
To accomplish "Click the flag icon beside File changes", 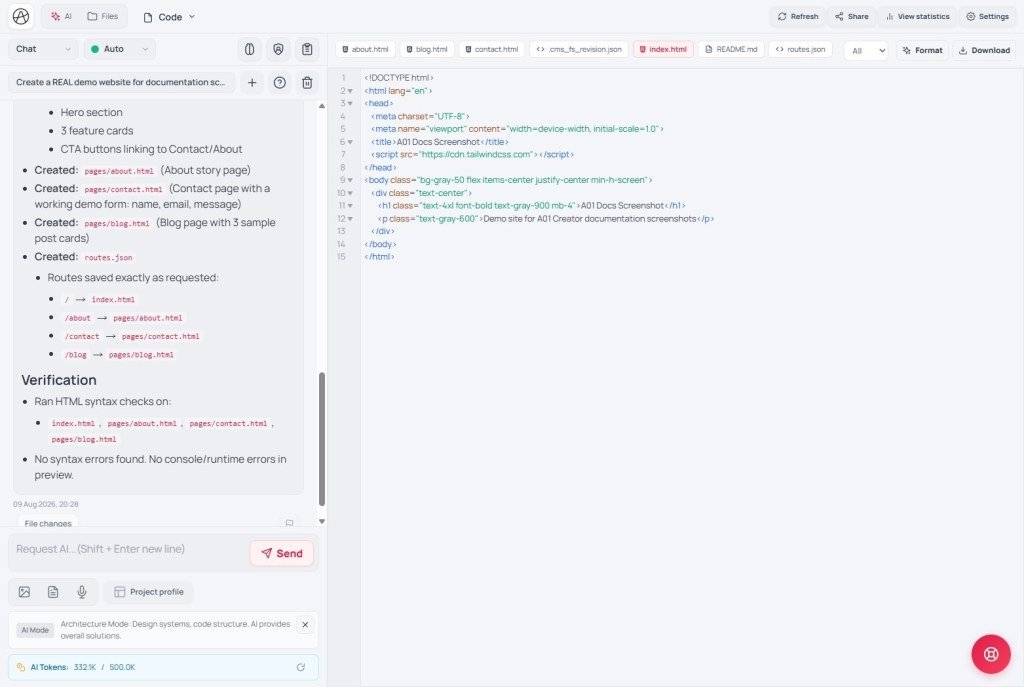I will [x=289, y=523].
